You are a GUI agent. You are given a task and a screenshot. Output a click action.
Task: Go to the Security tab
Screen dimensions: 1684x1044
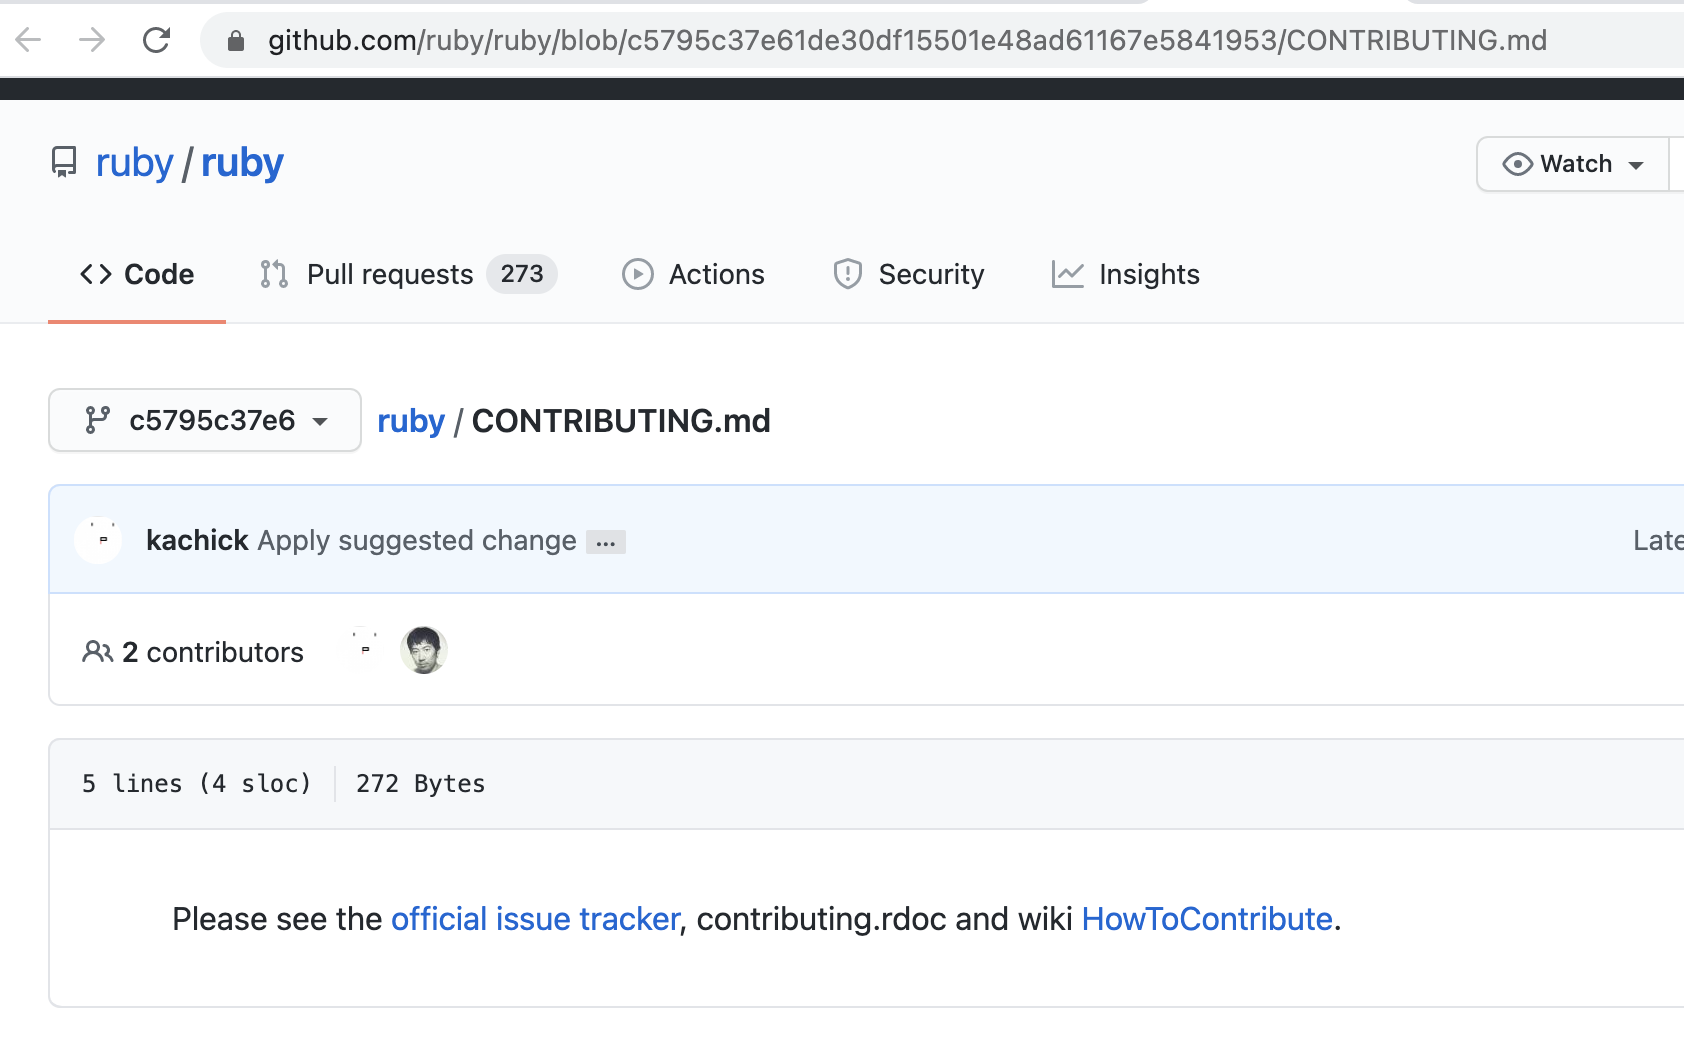pyautogui.click(x=909, y=274)
